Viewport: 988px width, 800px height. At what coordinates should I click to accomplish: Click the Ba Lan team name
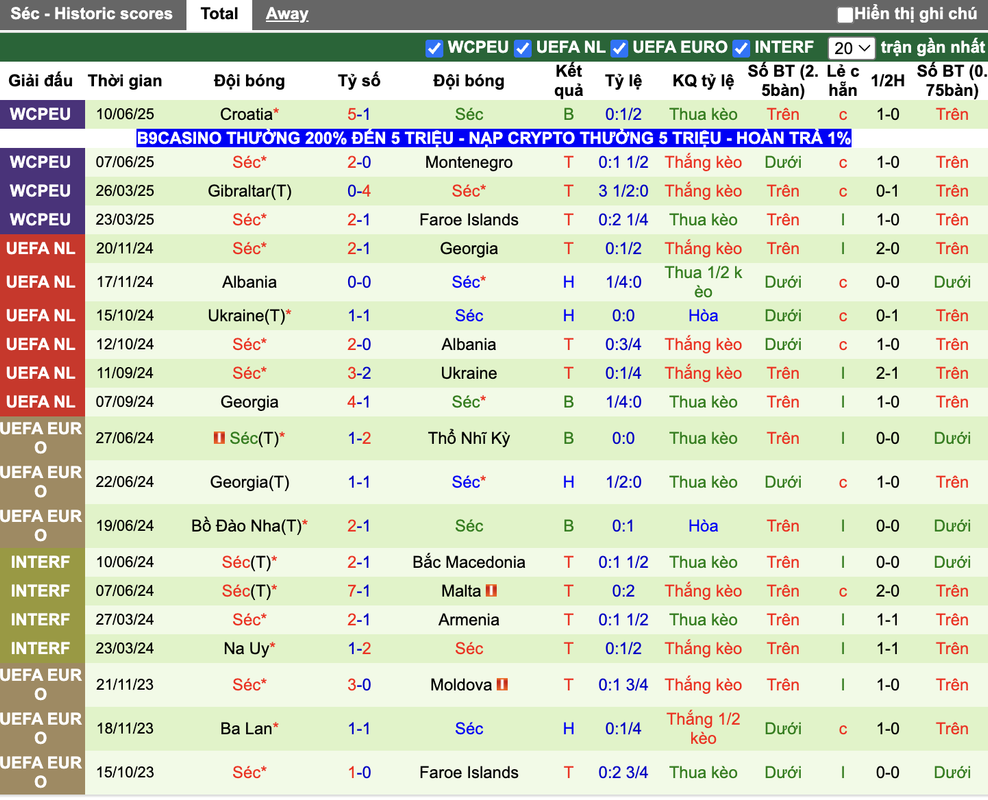246,729
